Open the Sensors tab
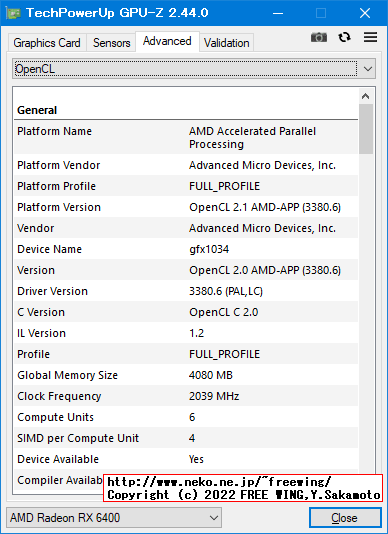The height and width of the screenshot is (534, 388). tap(111, 43)
